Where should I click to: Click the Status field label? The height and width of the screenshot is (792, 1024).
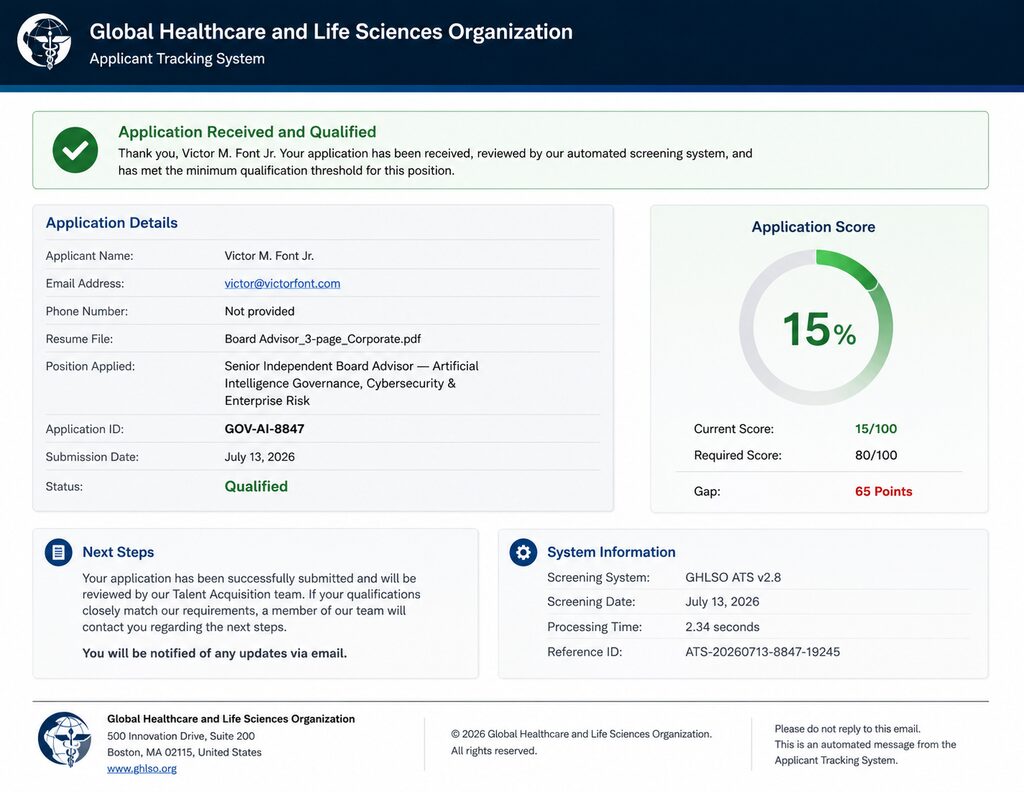[x=64, y=486]
